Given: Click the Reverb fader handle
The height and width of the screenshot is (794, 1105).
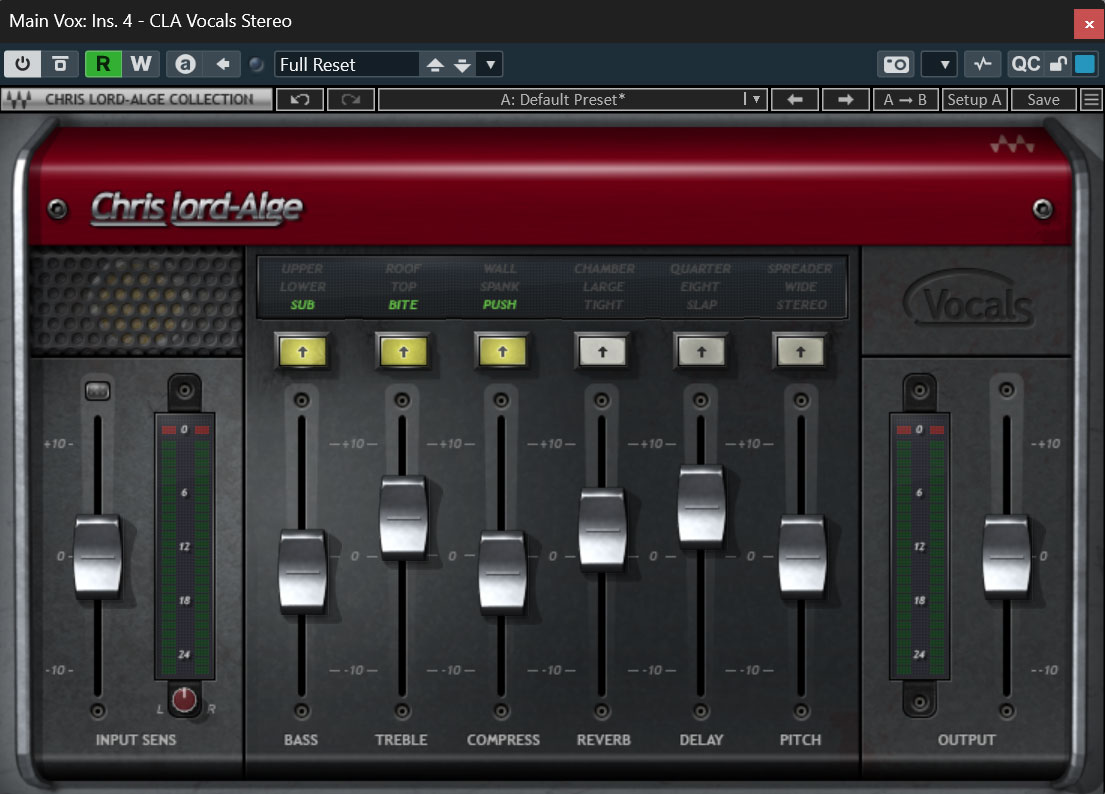Looking at the screenshot, I should pyautogui.click(x=602, y=527).
